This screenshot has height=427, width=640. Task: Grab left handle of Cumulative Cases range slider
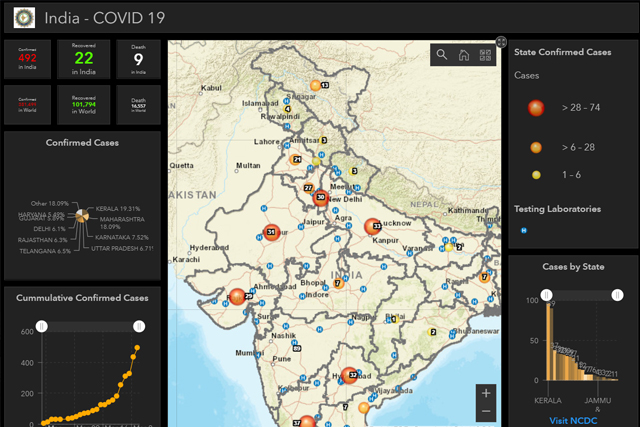point(42,326)
